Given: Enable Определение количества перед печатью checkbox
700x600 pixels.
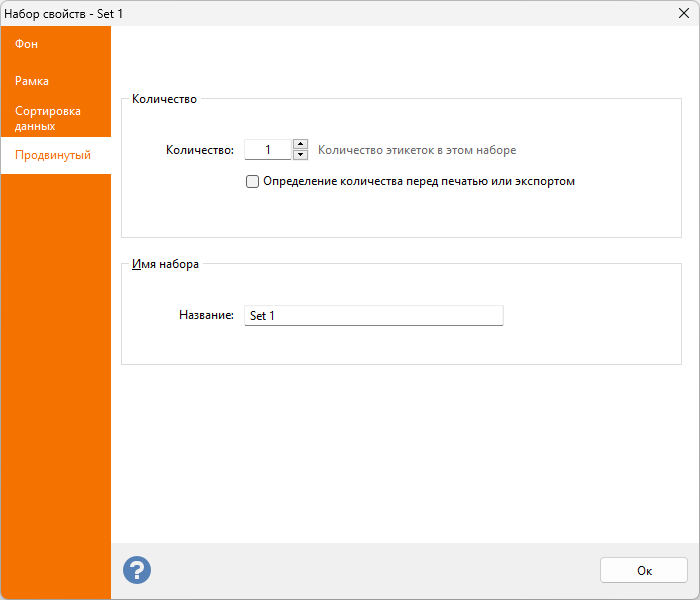Looking at the screenshot, I should click(252, 181).
